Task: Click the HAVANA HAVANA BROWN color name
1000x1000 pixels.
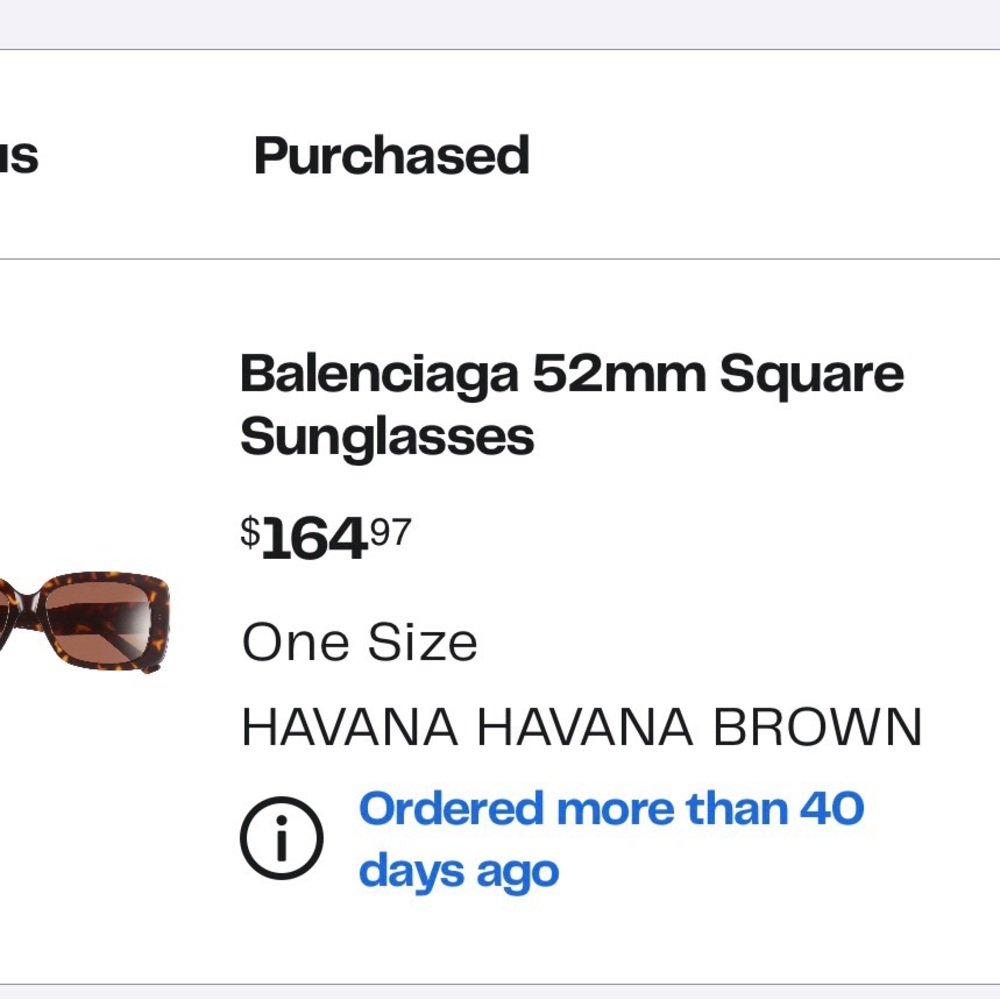Action: [582, 727]
